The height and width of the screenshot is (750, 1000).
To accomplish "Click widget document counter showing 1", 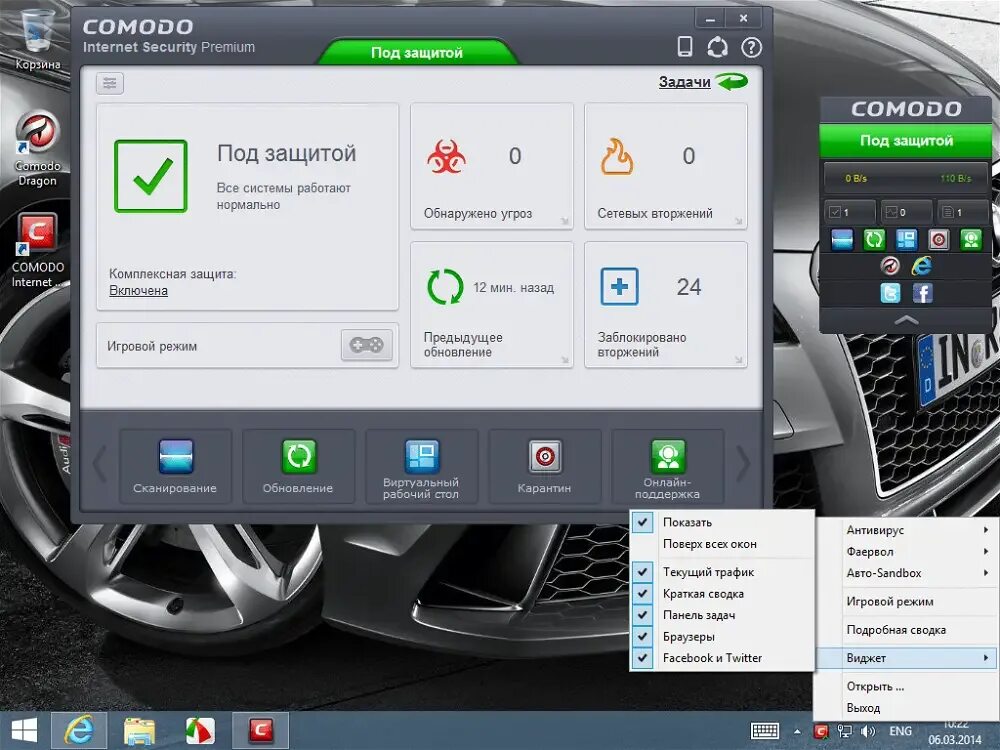I will point(963,212).
